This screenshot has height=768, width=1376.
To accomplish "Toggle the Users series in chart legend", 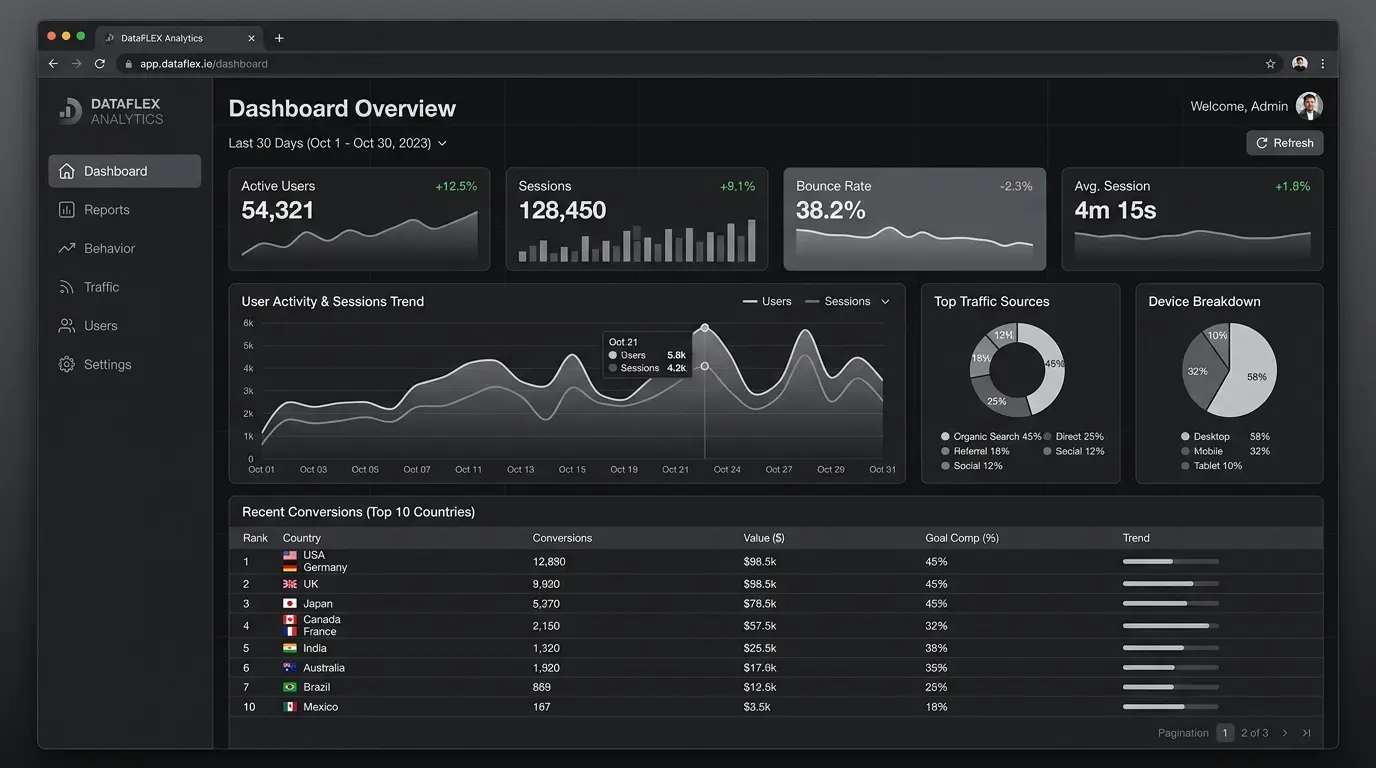I will point(767,301).
